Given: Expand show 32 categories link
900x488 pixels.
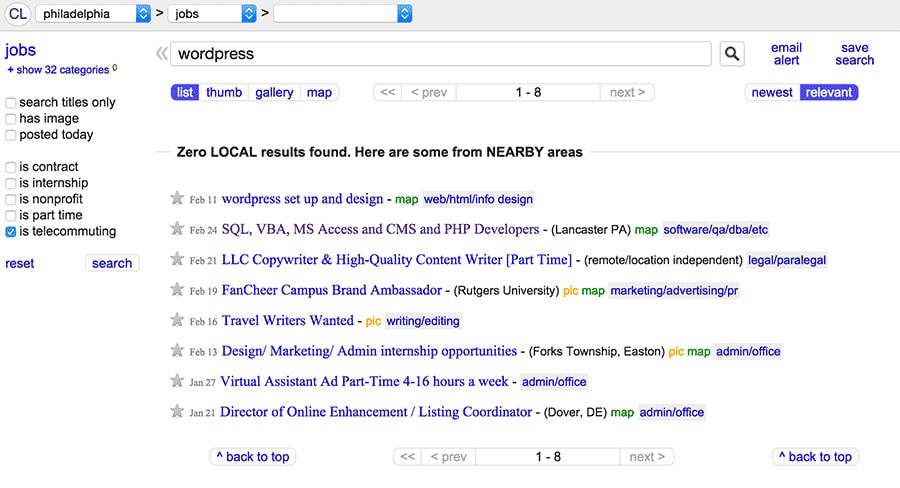Looking at the screenshot, I should 58,70.
